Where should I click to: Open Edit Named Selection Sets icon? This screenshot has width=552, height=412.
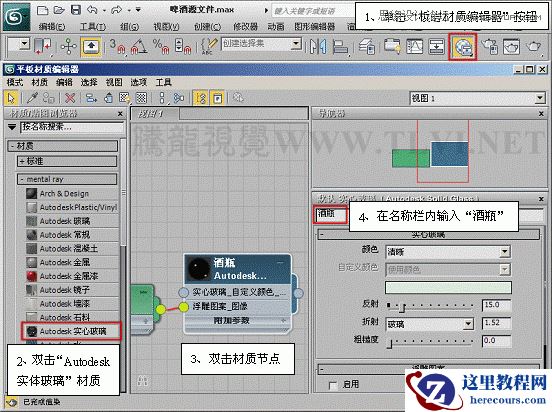pyautogui.click(x=209, y=46)
